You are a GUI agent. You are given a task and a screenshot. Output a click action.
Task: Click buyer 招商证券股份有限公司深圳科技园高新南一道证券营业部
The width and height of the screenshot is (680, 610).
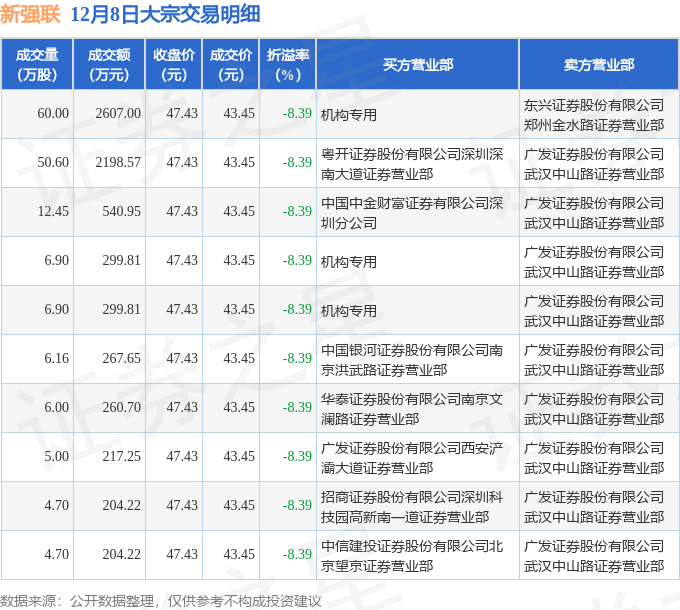click(x=412, y=507)
